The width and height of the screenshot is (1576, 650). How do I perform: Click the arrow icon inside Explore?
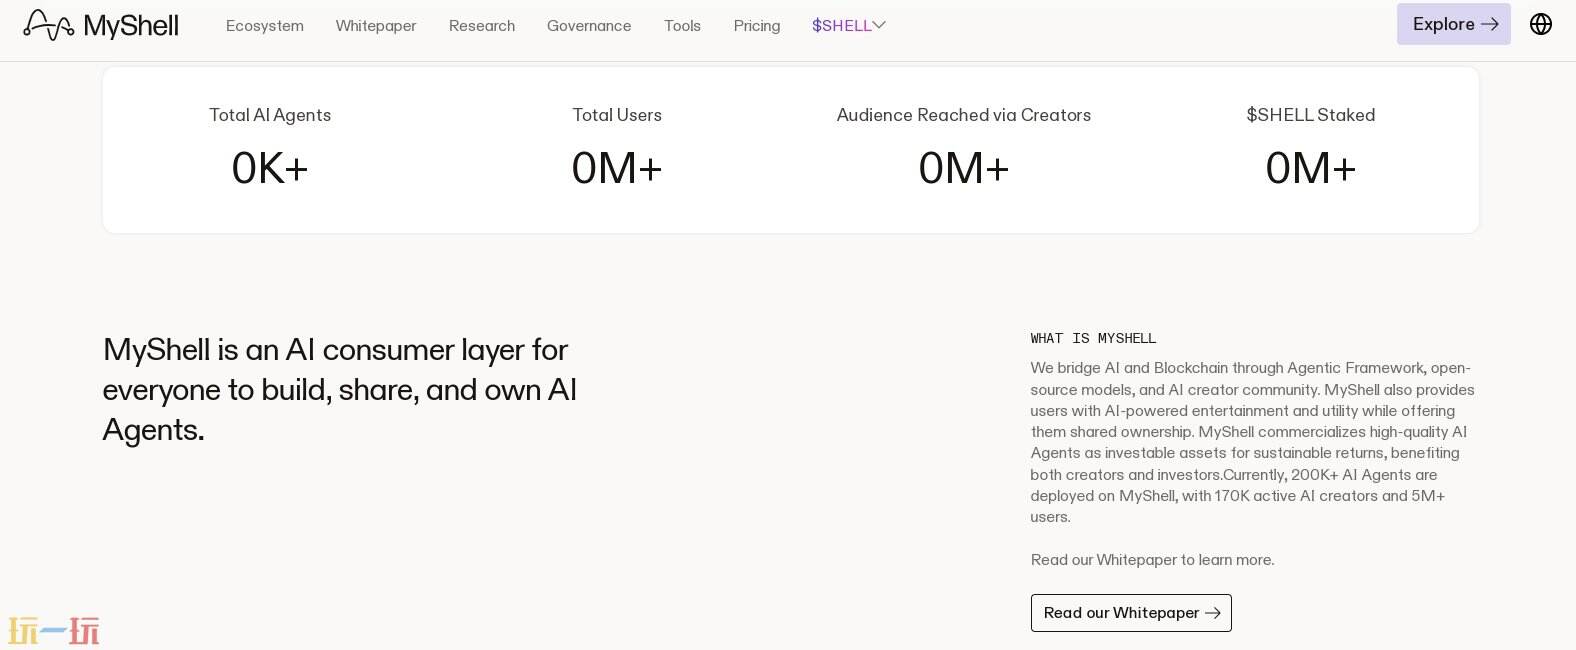coord(1490,24)
